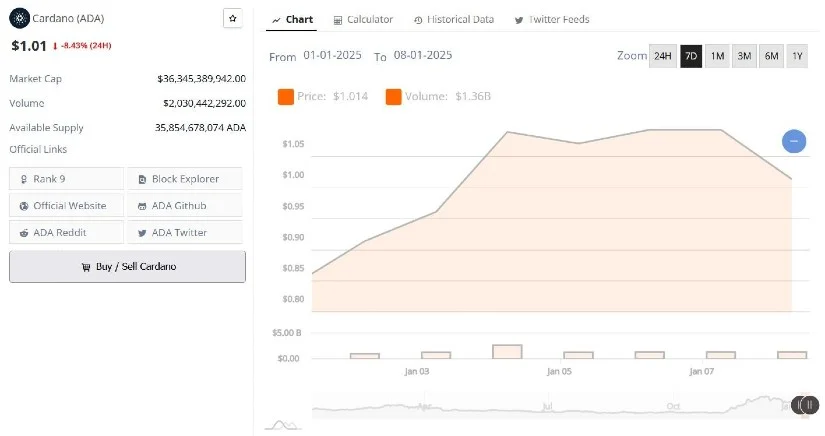Image resolution: width=825 pixels, height=436 pixels.
Task: Click the rank medal icon beside Rank 9
Action: 24,179
